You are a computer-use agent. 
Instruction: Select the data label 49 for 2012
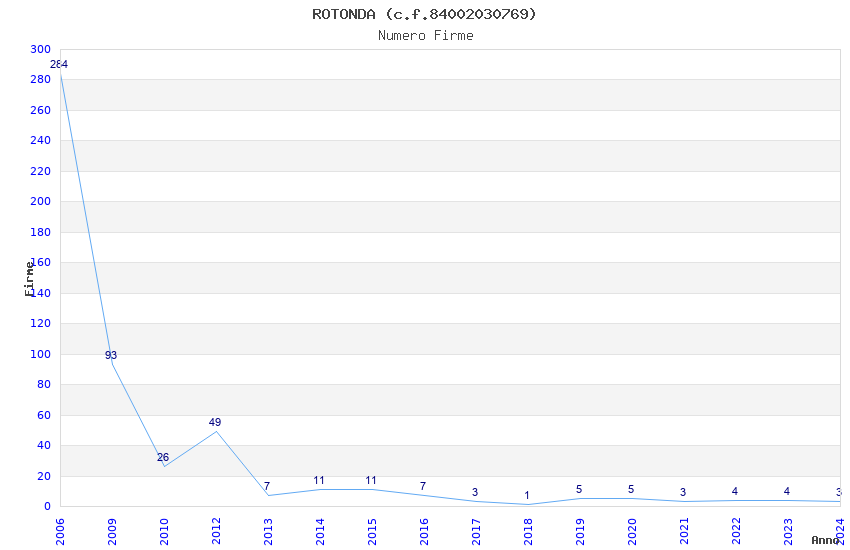215,422
